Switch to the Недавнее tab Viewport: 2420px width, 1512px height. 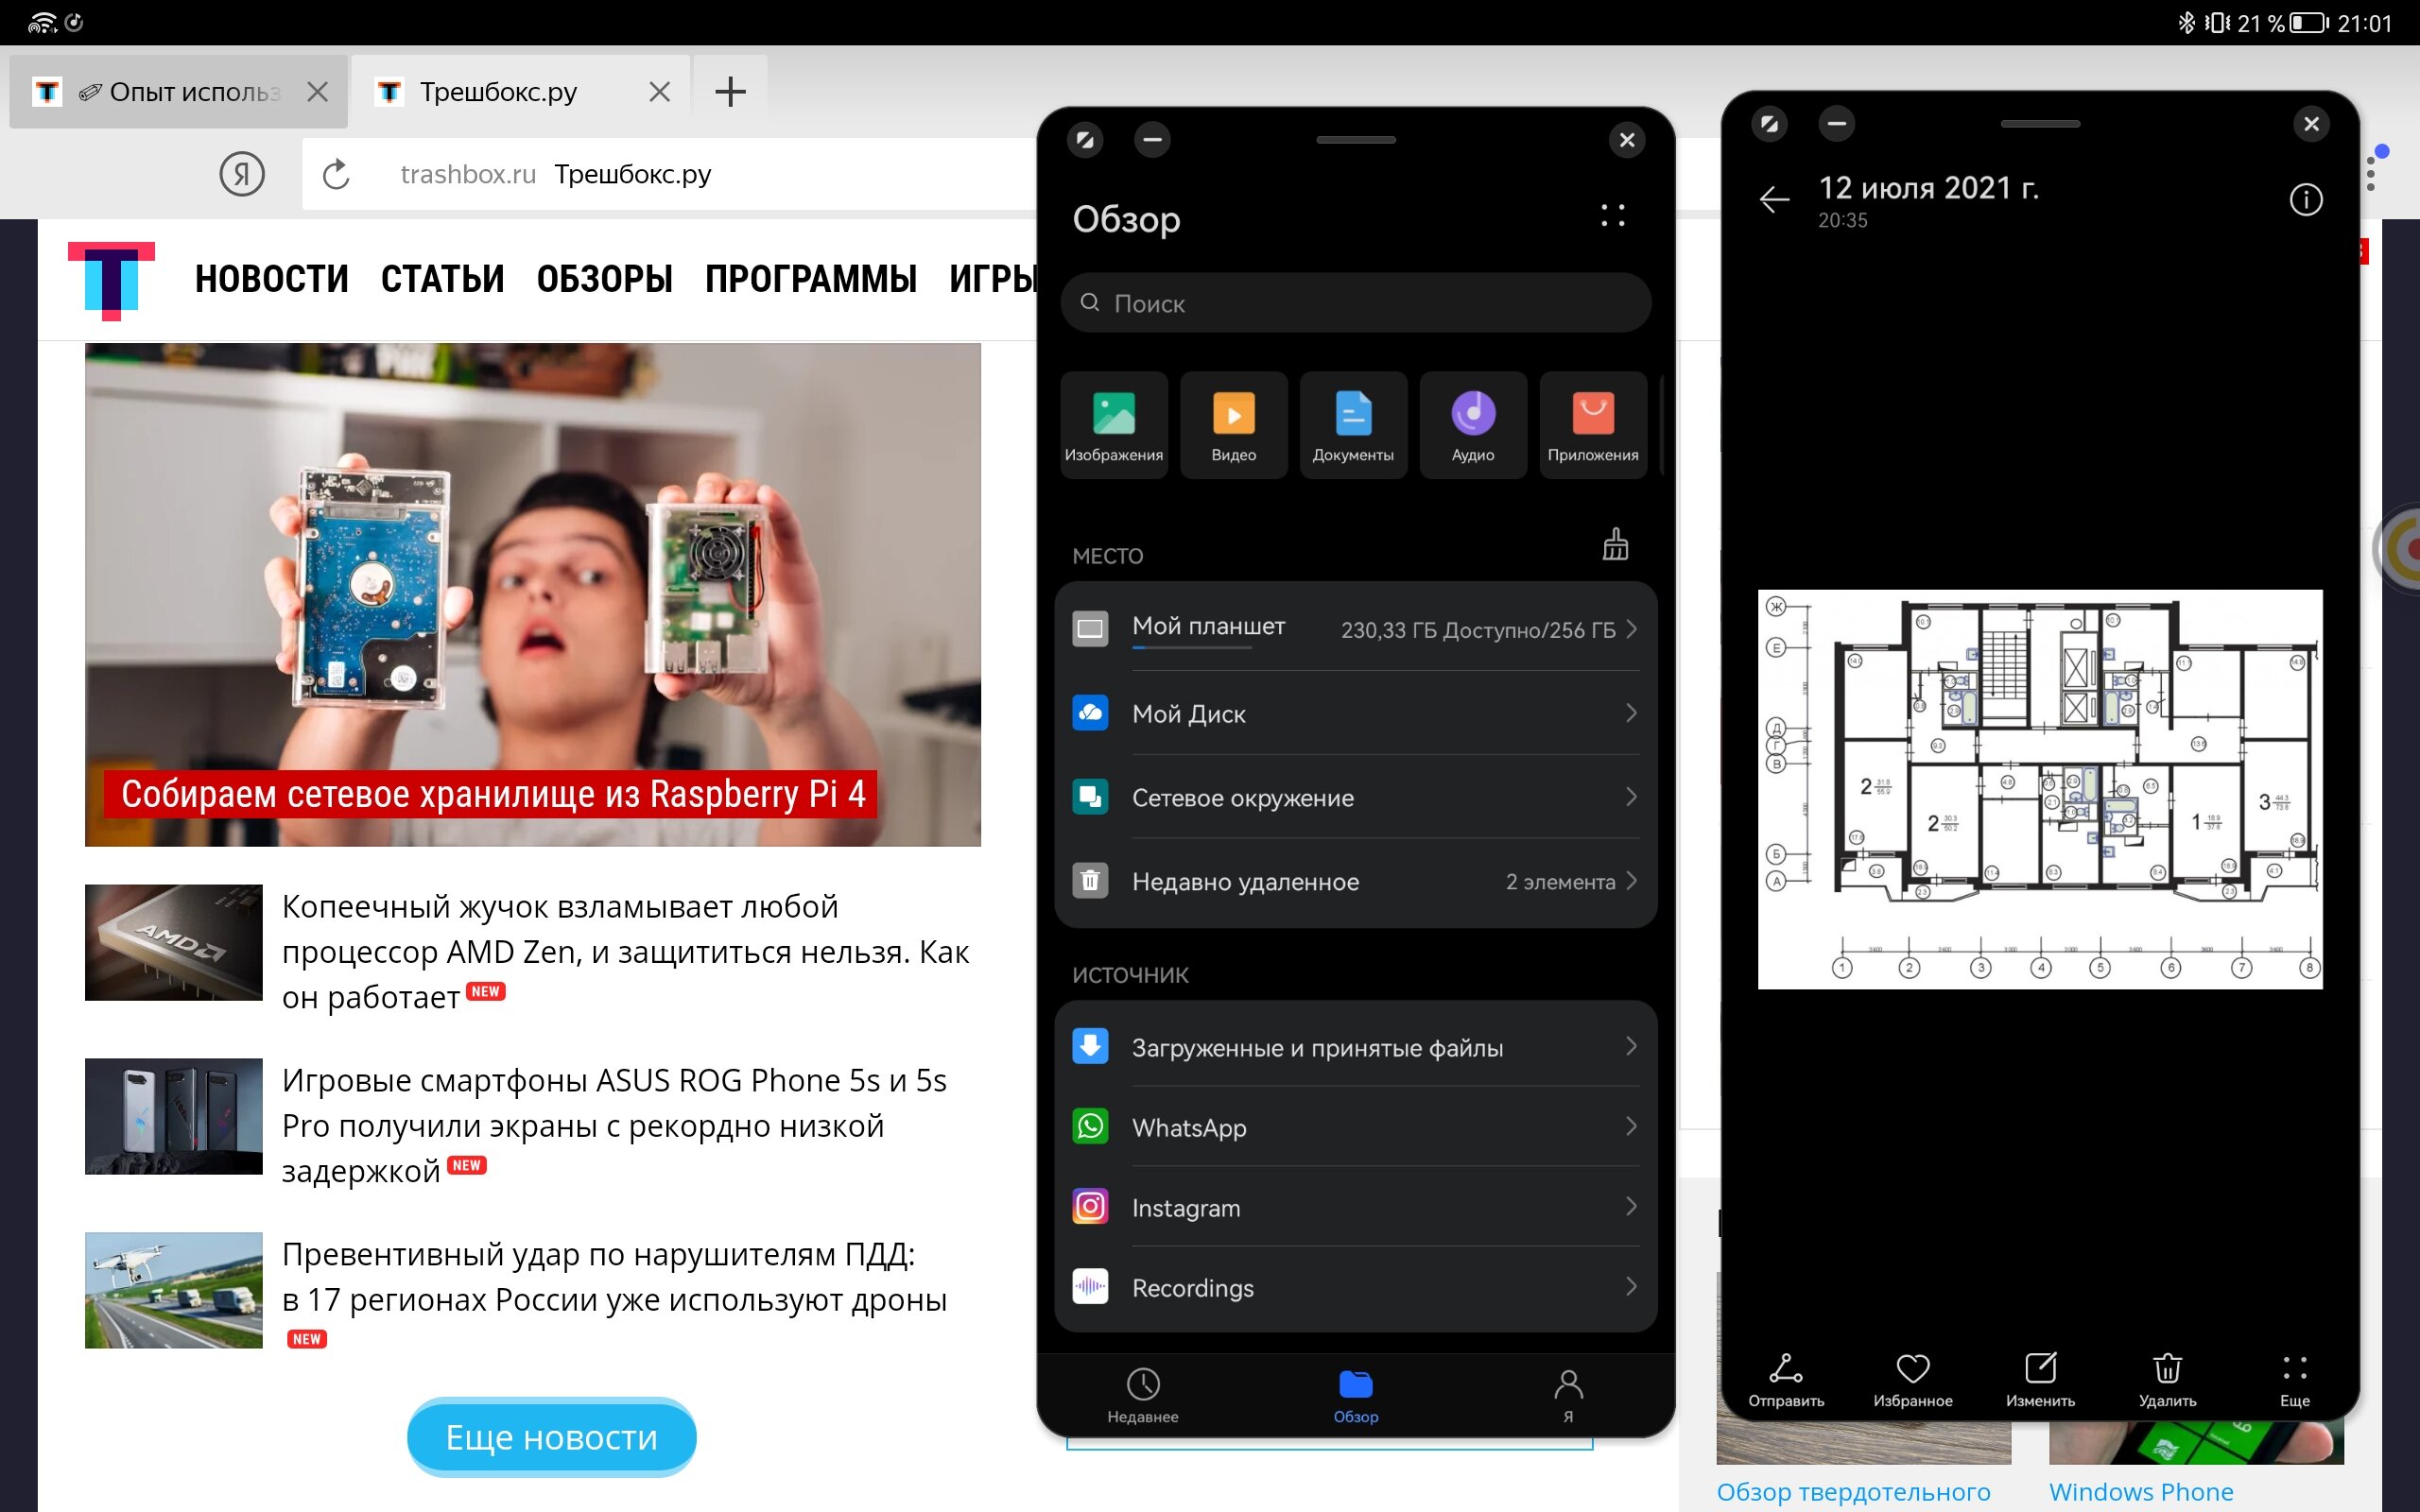(1143, 1396)
